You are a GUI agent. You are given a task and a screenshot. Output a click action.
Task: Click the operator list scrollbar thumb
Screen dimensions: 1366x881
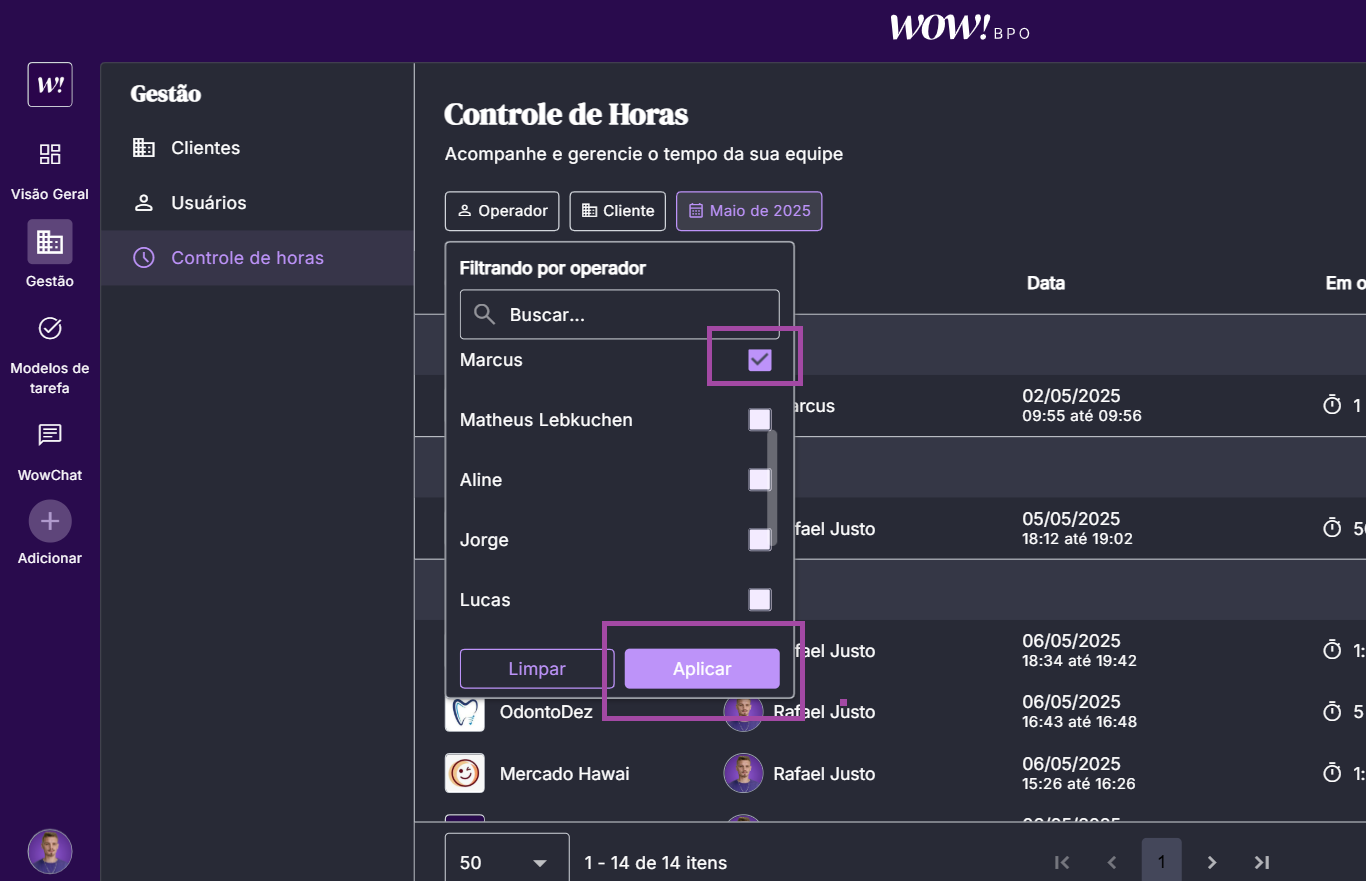(772, 485)
